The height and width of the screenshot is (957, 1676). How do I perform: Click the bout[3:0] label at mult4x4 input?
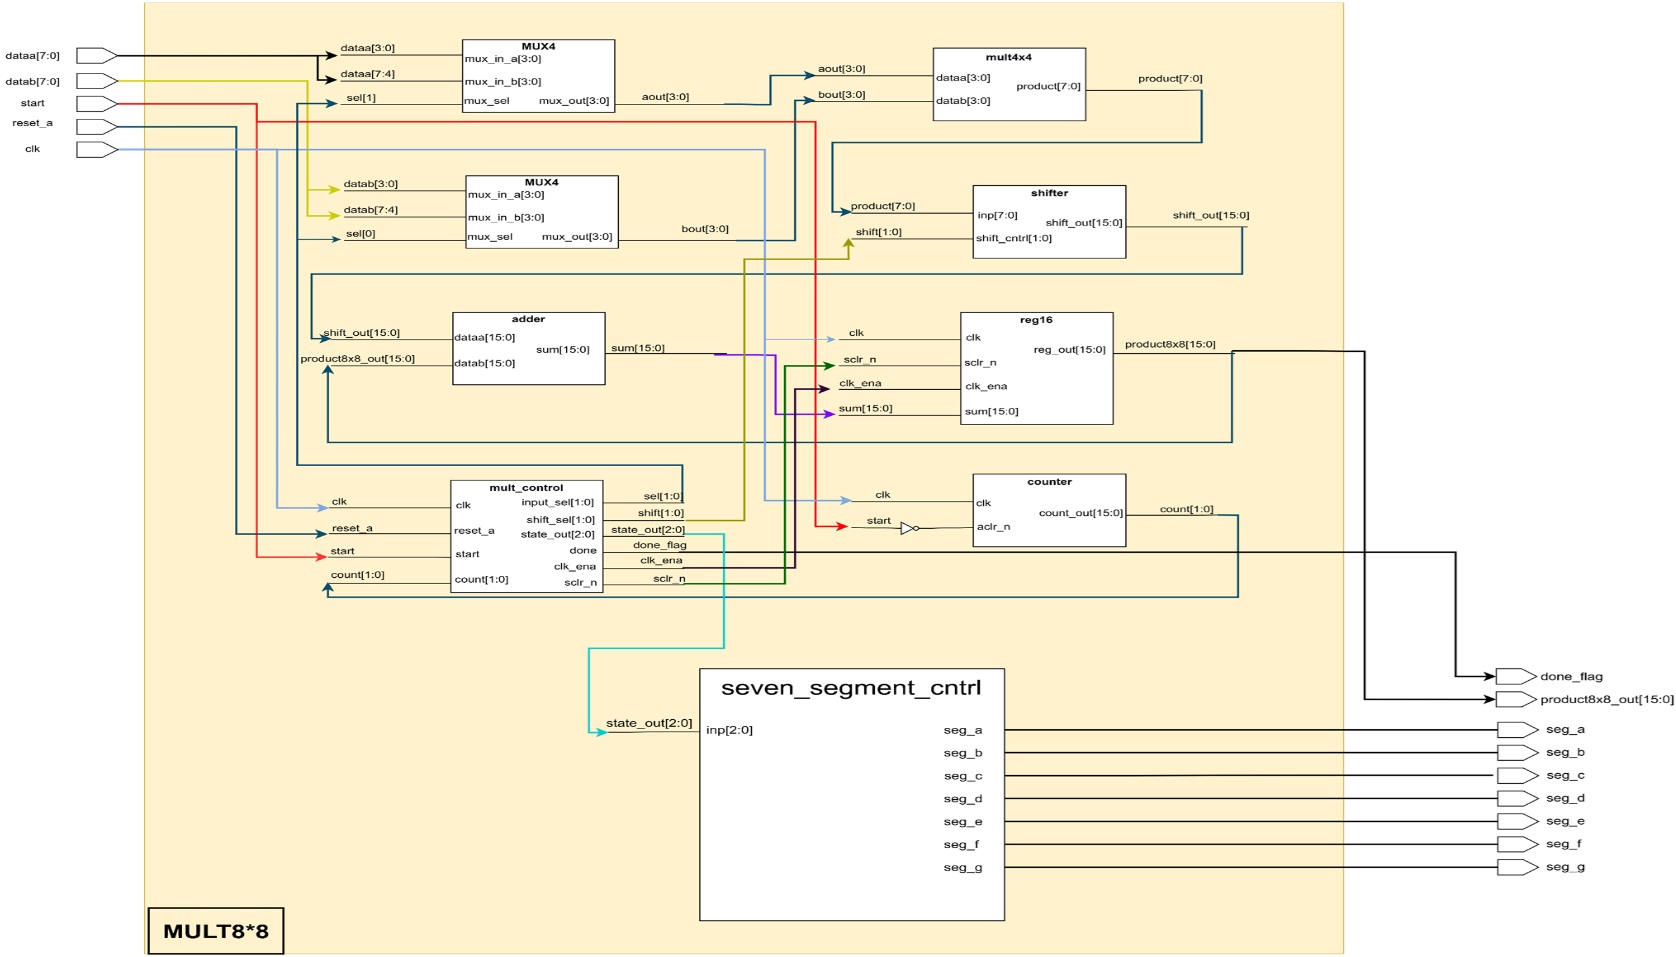(842, 95)
